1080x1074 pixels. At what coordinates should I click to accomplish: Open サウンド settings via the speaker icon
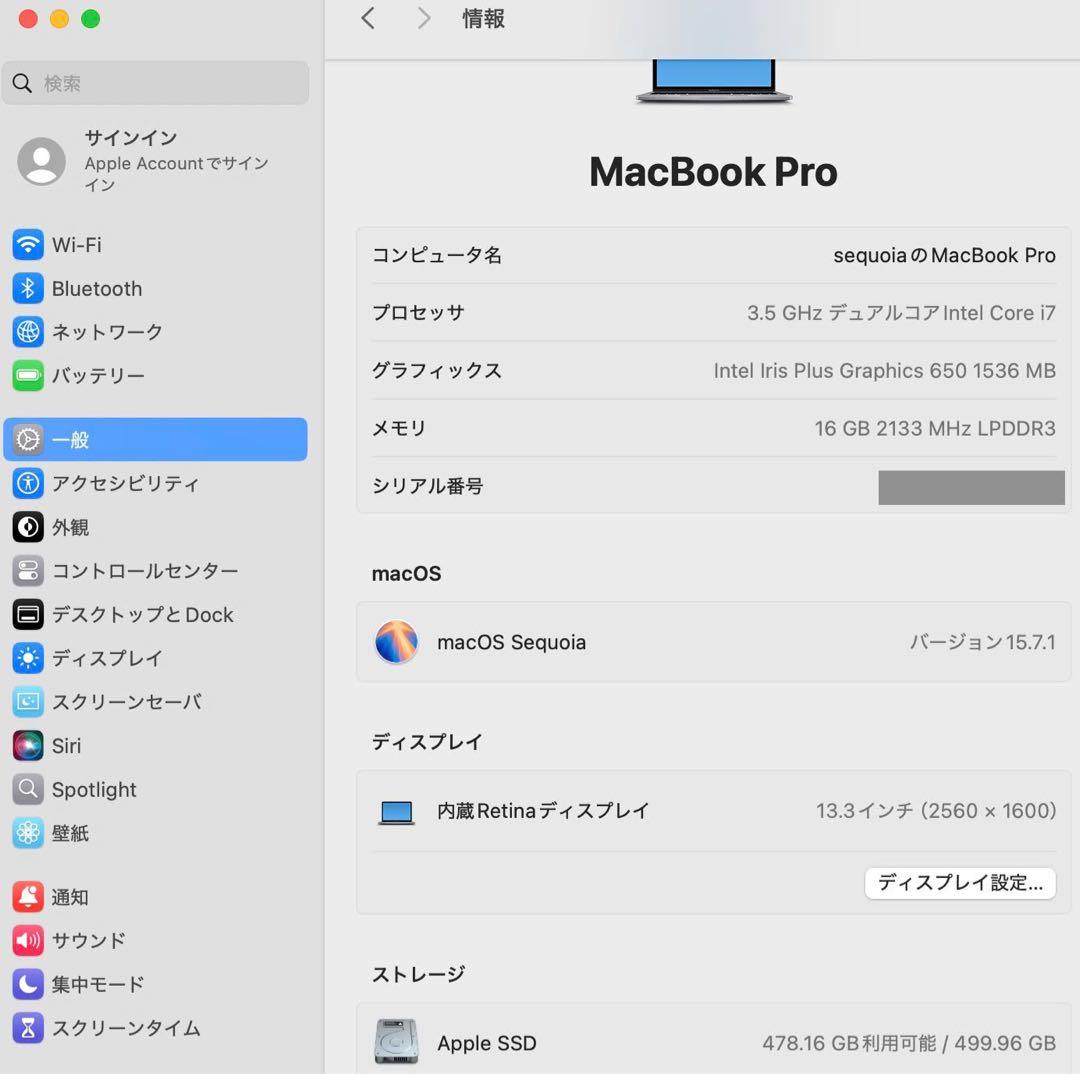pos(27,940)
